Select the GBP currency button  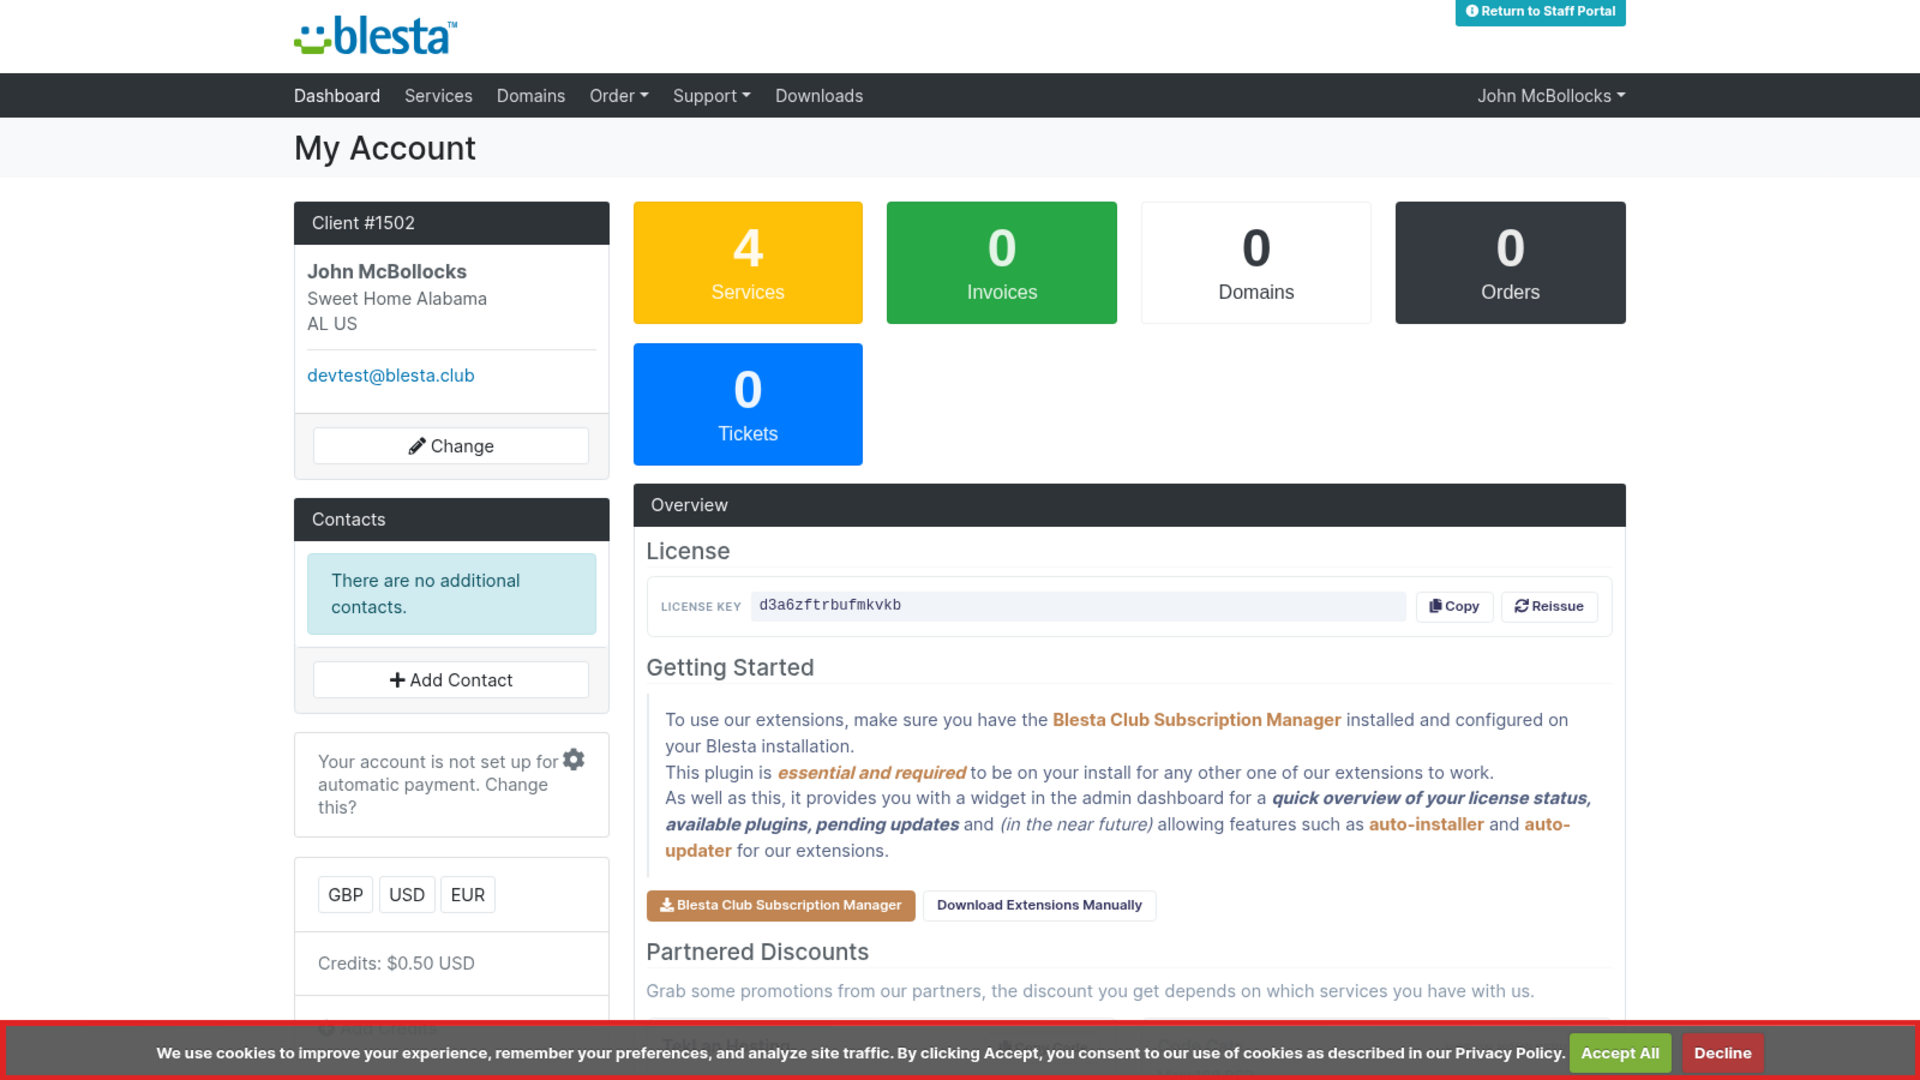345,895
